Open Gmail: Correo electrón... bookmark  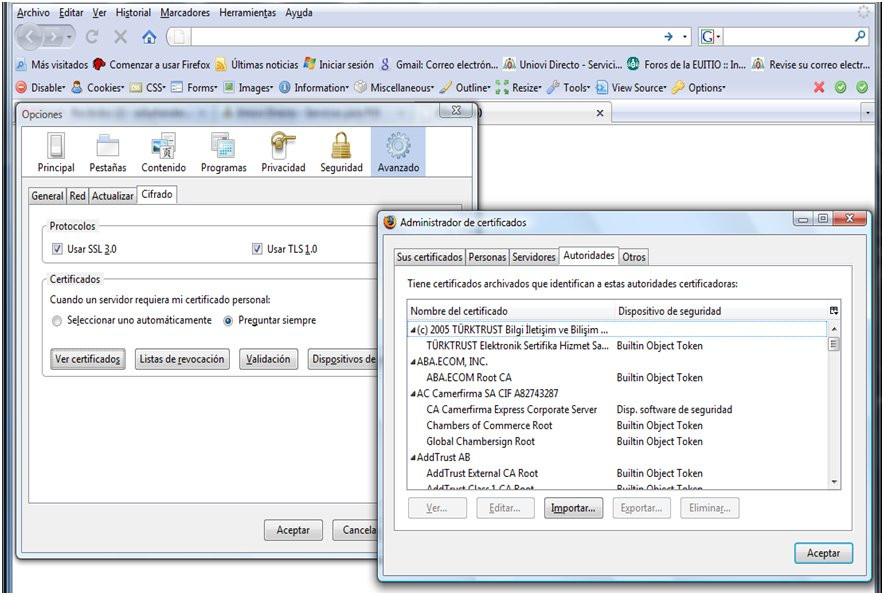click(x=439, y=64)
